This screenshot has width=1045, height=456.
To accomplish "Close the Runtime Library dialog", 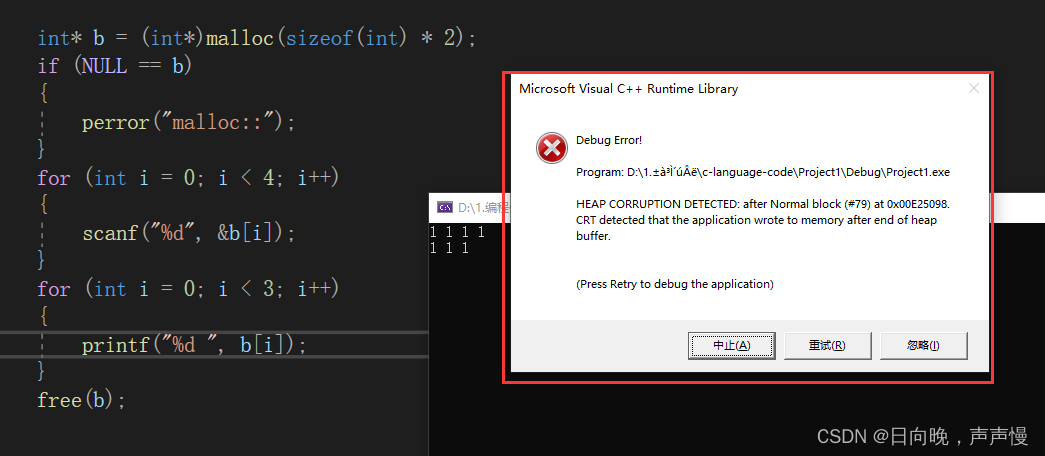I will [973, 89].
